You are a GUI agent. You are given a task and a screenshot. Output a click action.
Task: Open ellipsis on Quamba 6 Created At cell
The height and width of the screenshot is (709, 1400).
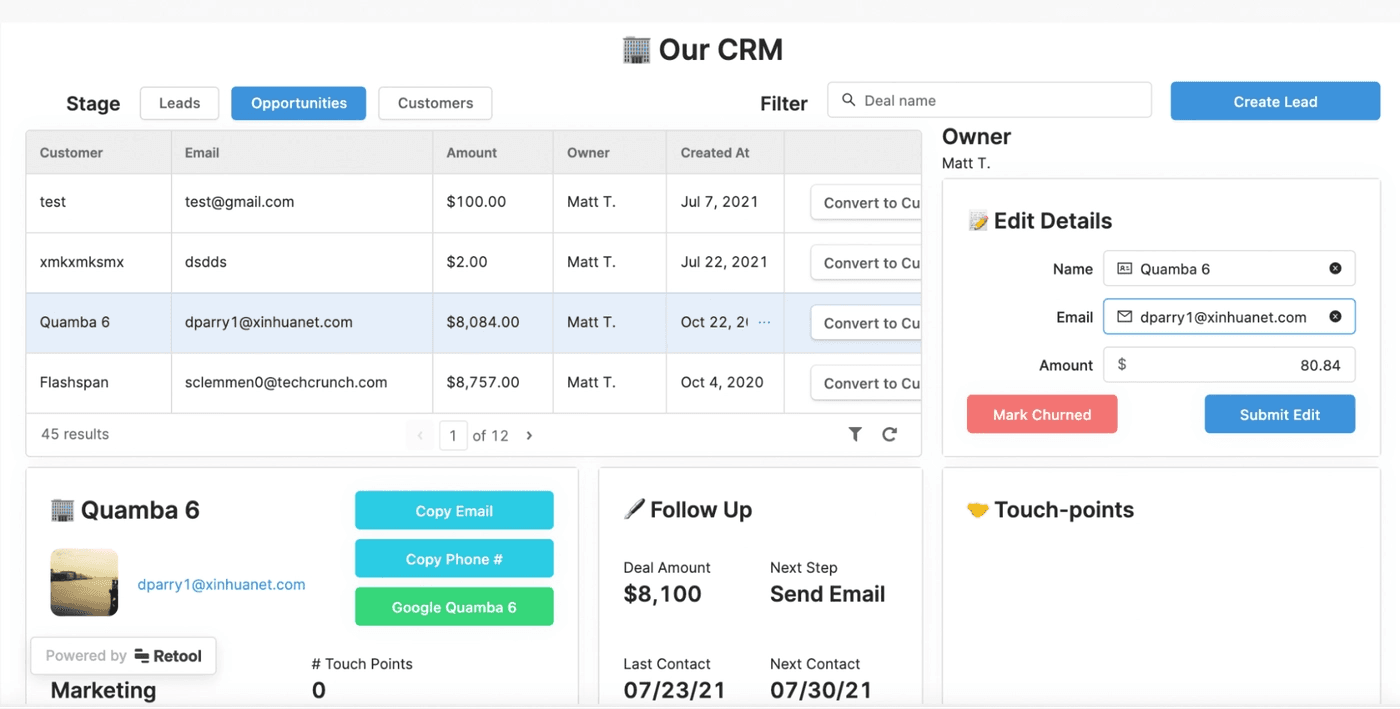tap(765, 322)
